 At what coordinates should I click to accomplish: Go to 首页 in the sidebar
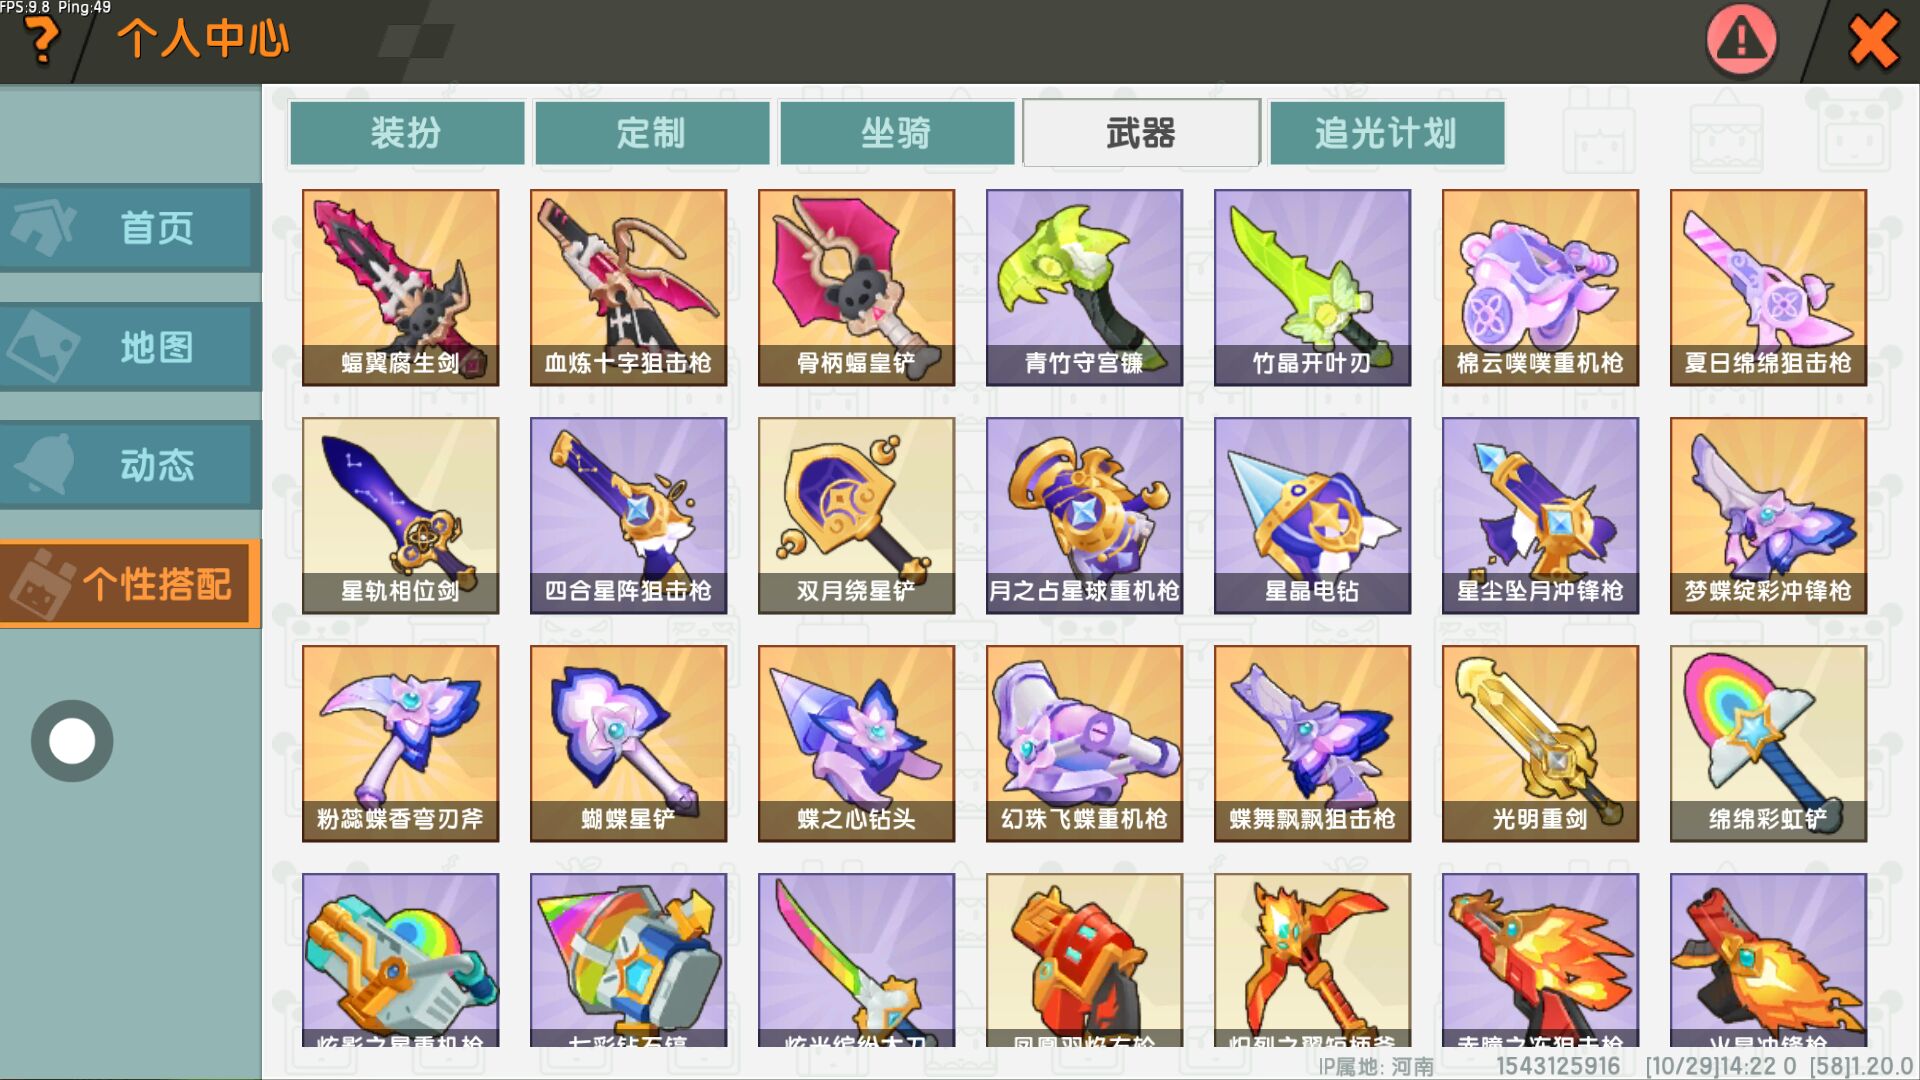click(x=130, y=228)
